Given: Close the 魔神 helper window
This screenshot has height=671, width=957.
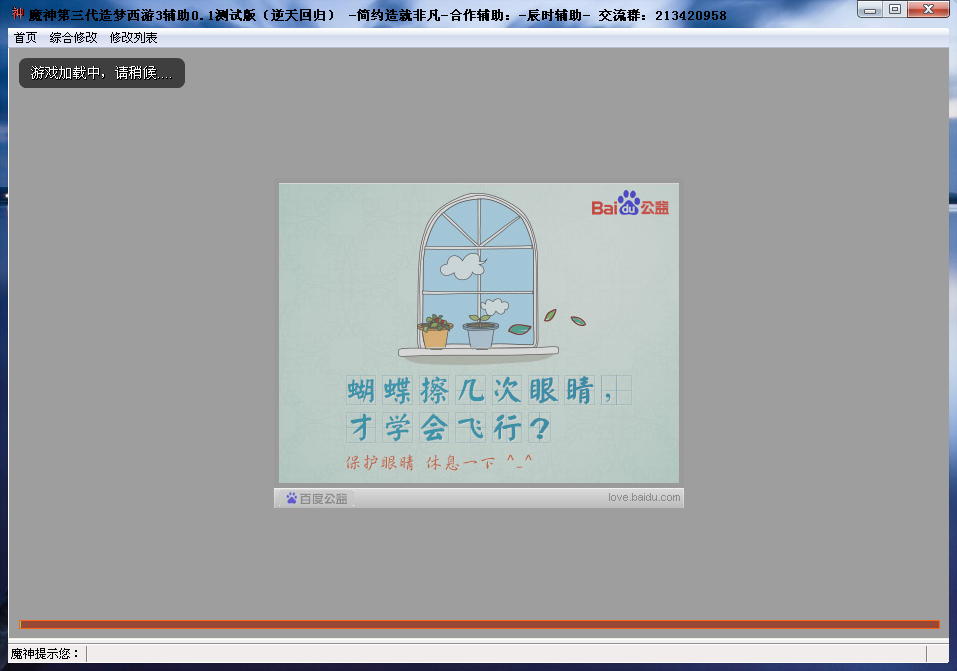Looking at the screenshot, I should point(928,9).
